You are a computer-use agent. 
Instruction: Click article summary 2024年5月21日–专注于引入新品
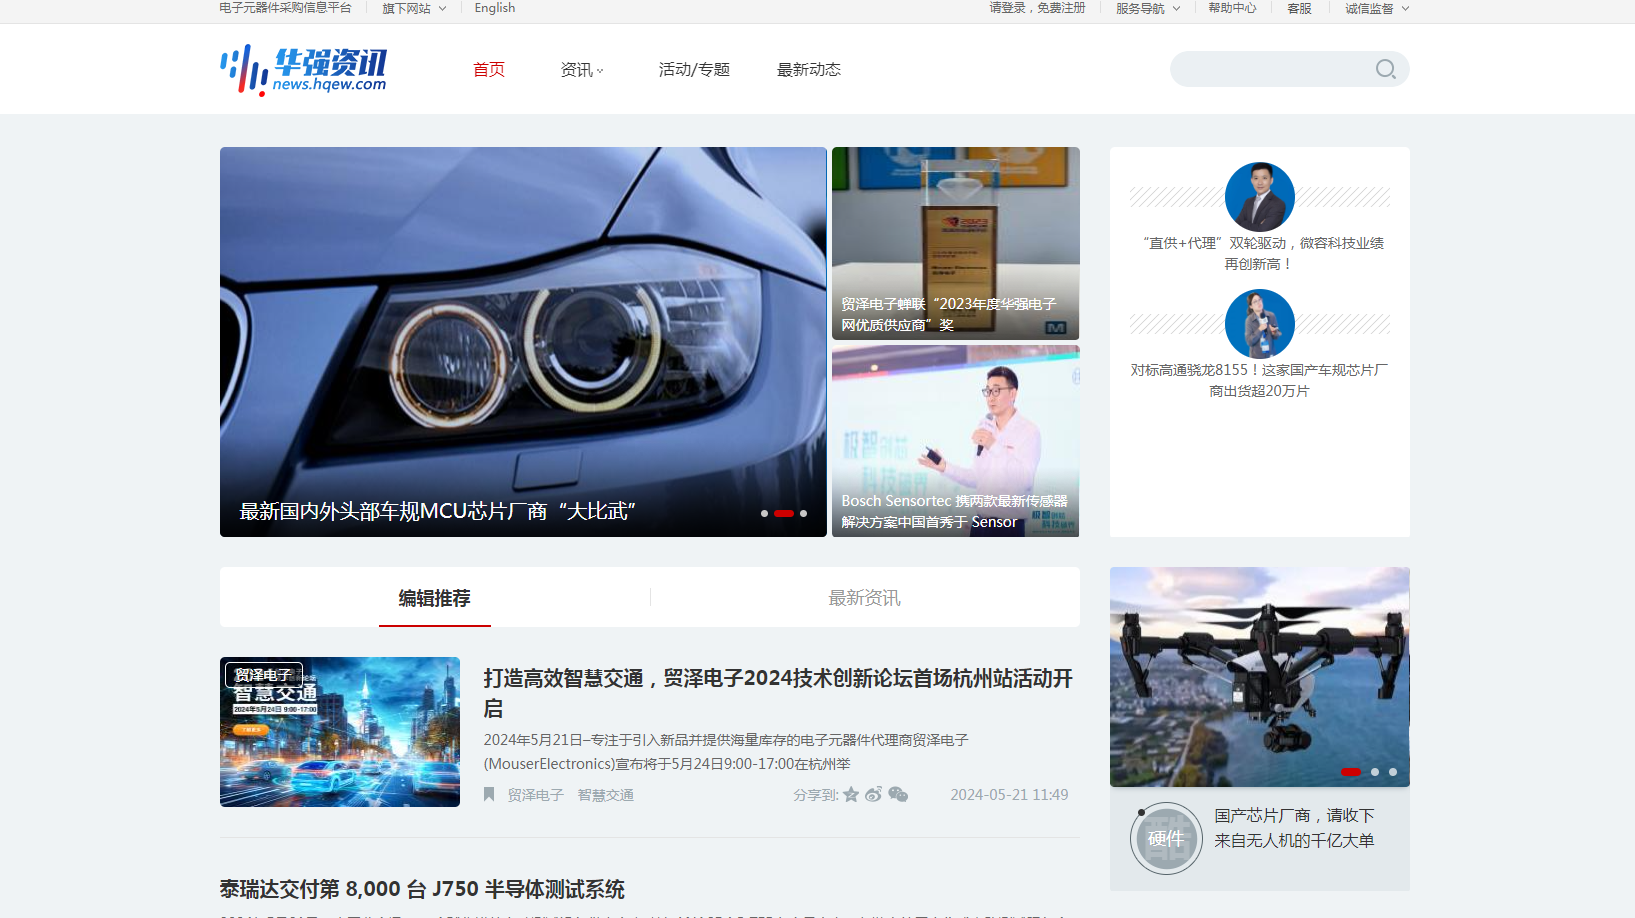tap(726, 752)
